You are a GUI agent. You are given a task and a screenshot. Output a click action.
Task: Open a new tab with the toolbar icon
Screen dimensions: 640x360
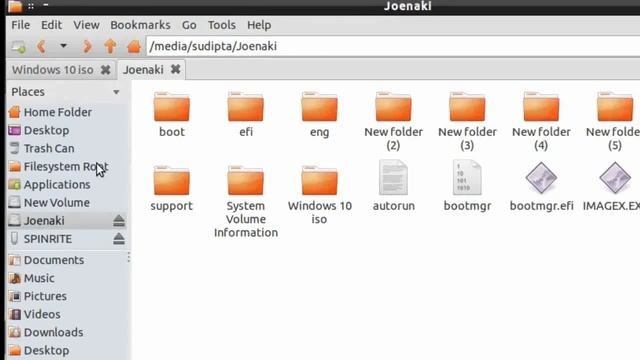pyautogui.click(x=18, y=47)
